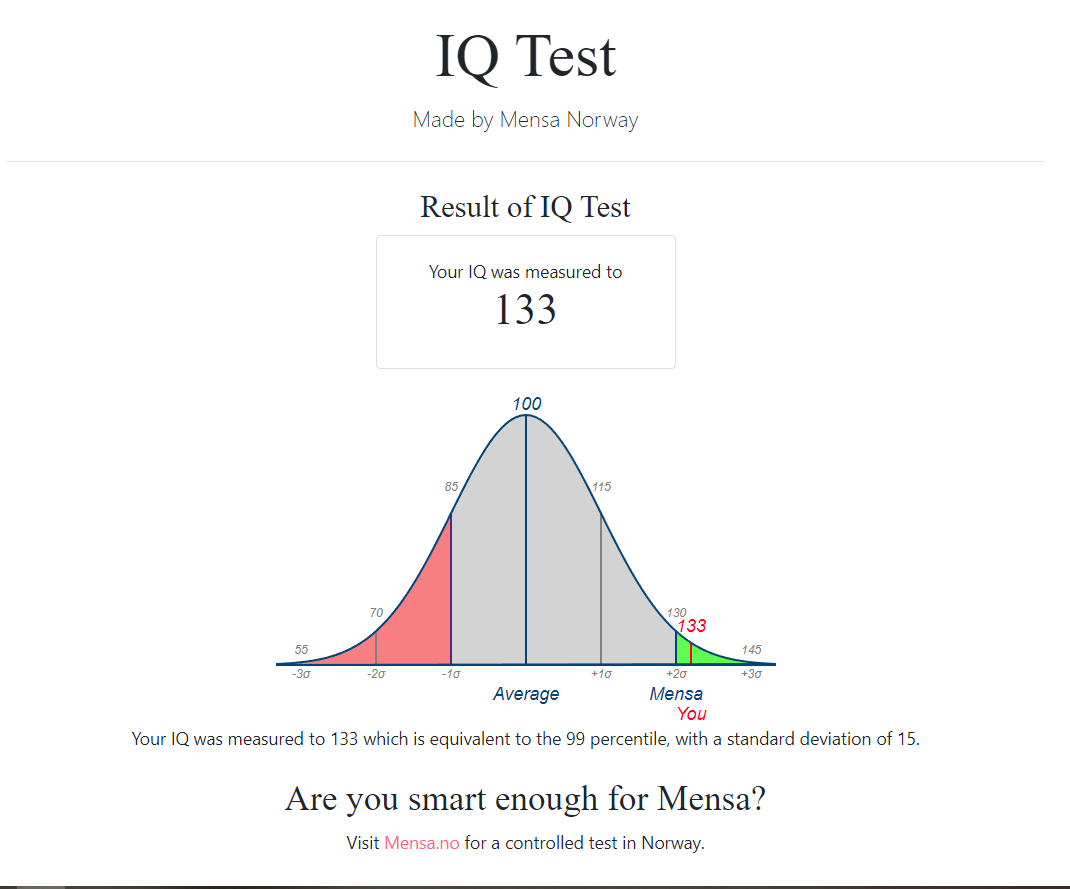
Task: Select the red 133 marker on curve
Action: [x=692, y=626]
